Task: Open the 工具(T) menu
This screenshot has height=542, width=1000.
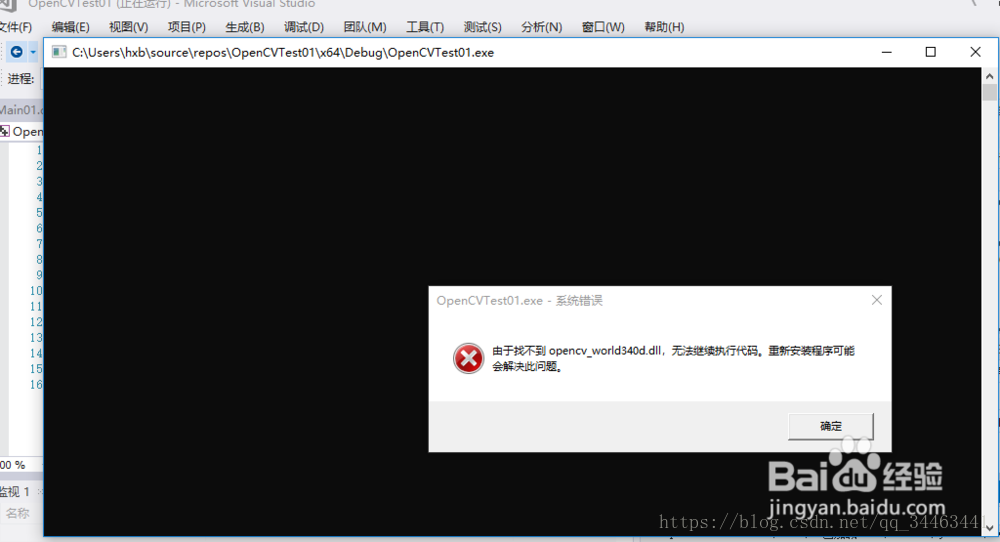Action: coord(425,27)
